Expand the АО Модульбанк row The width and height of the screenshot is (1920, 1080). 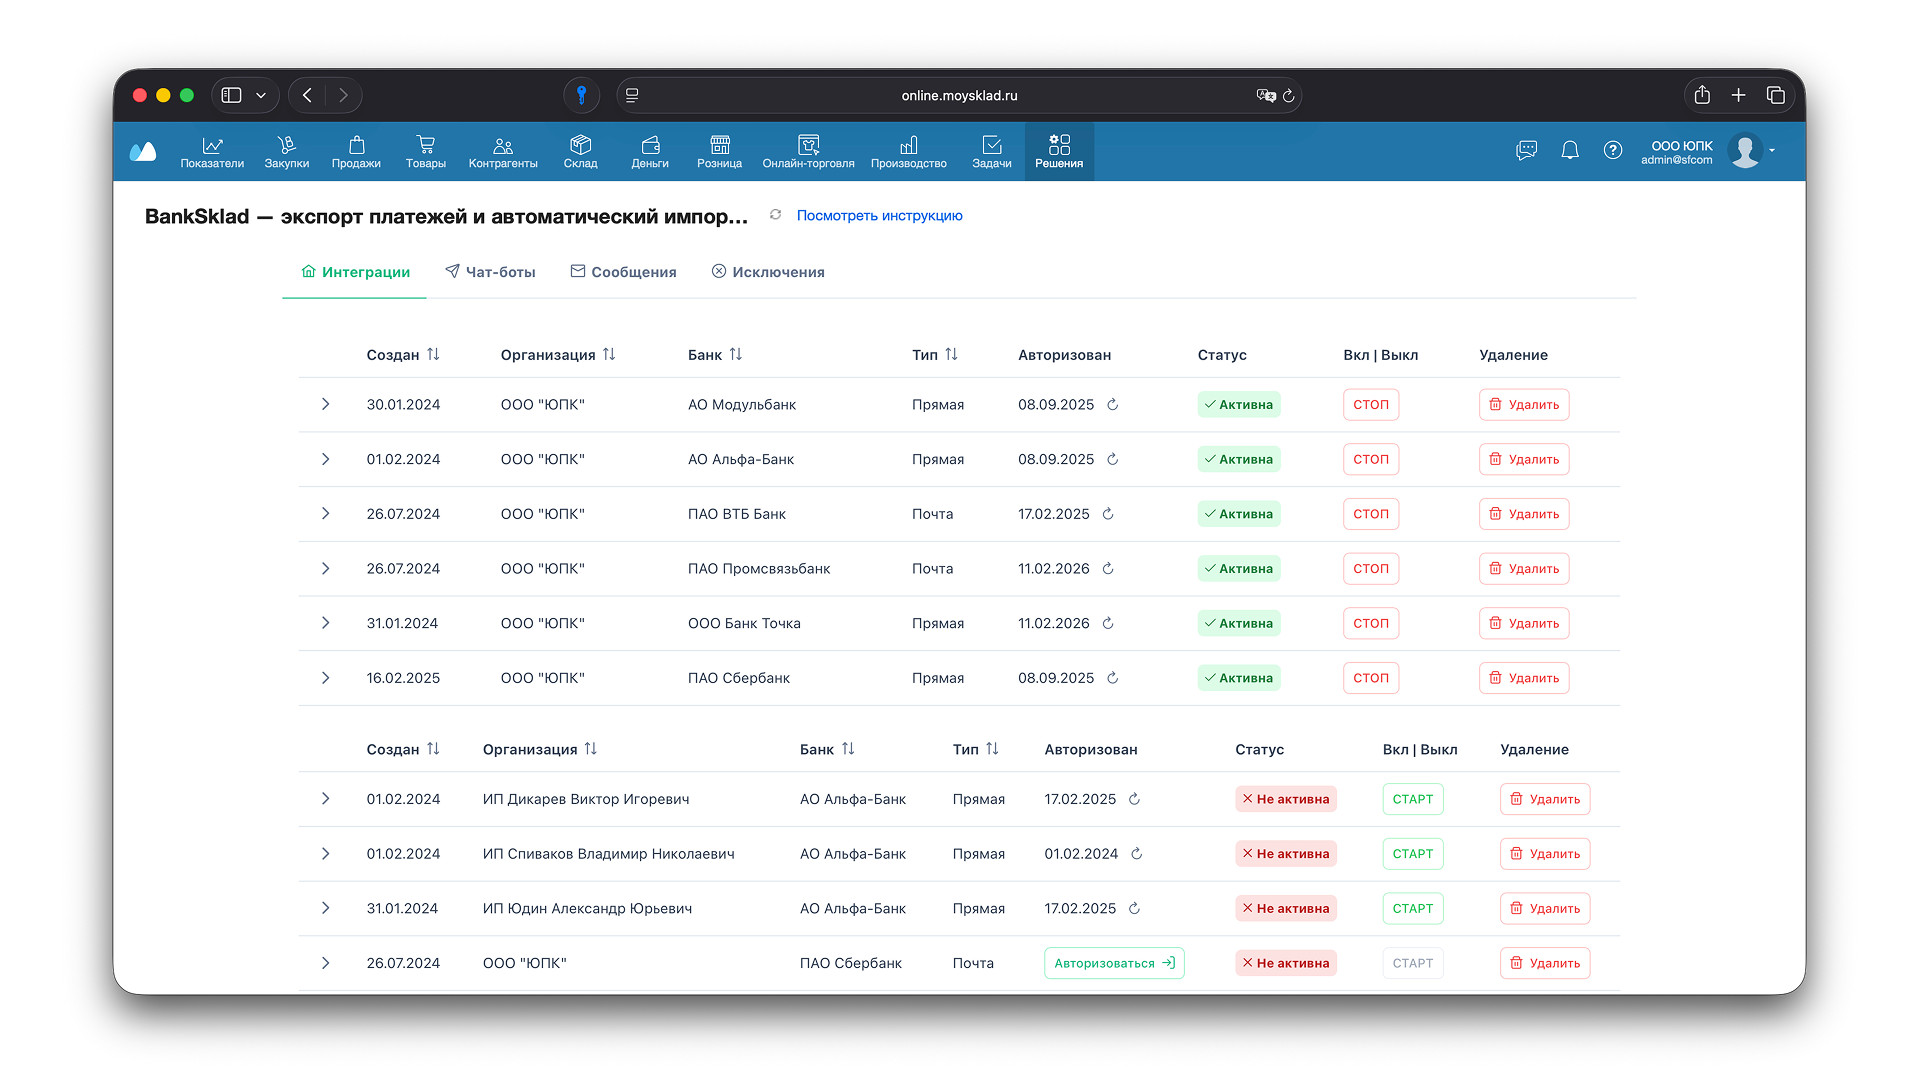pyautogui.click(x=325, y=405)
